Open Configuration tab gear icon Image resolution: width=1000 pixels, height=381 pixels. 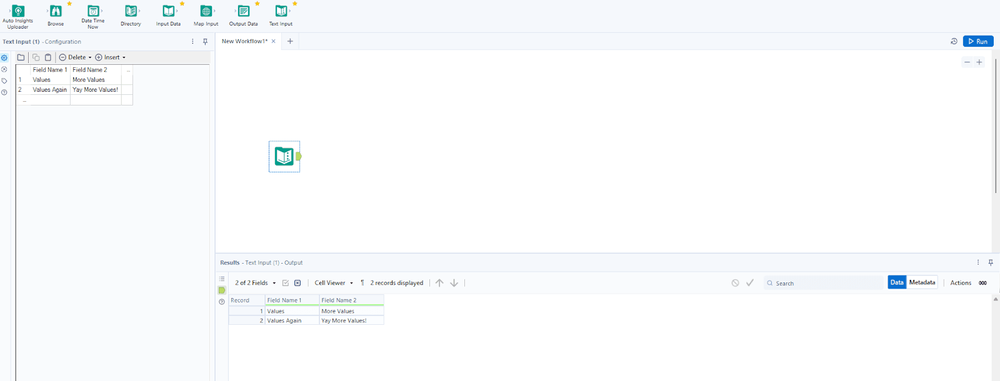4,57
